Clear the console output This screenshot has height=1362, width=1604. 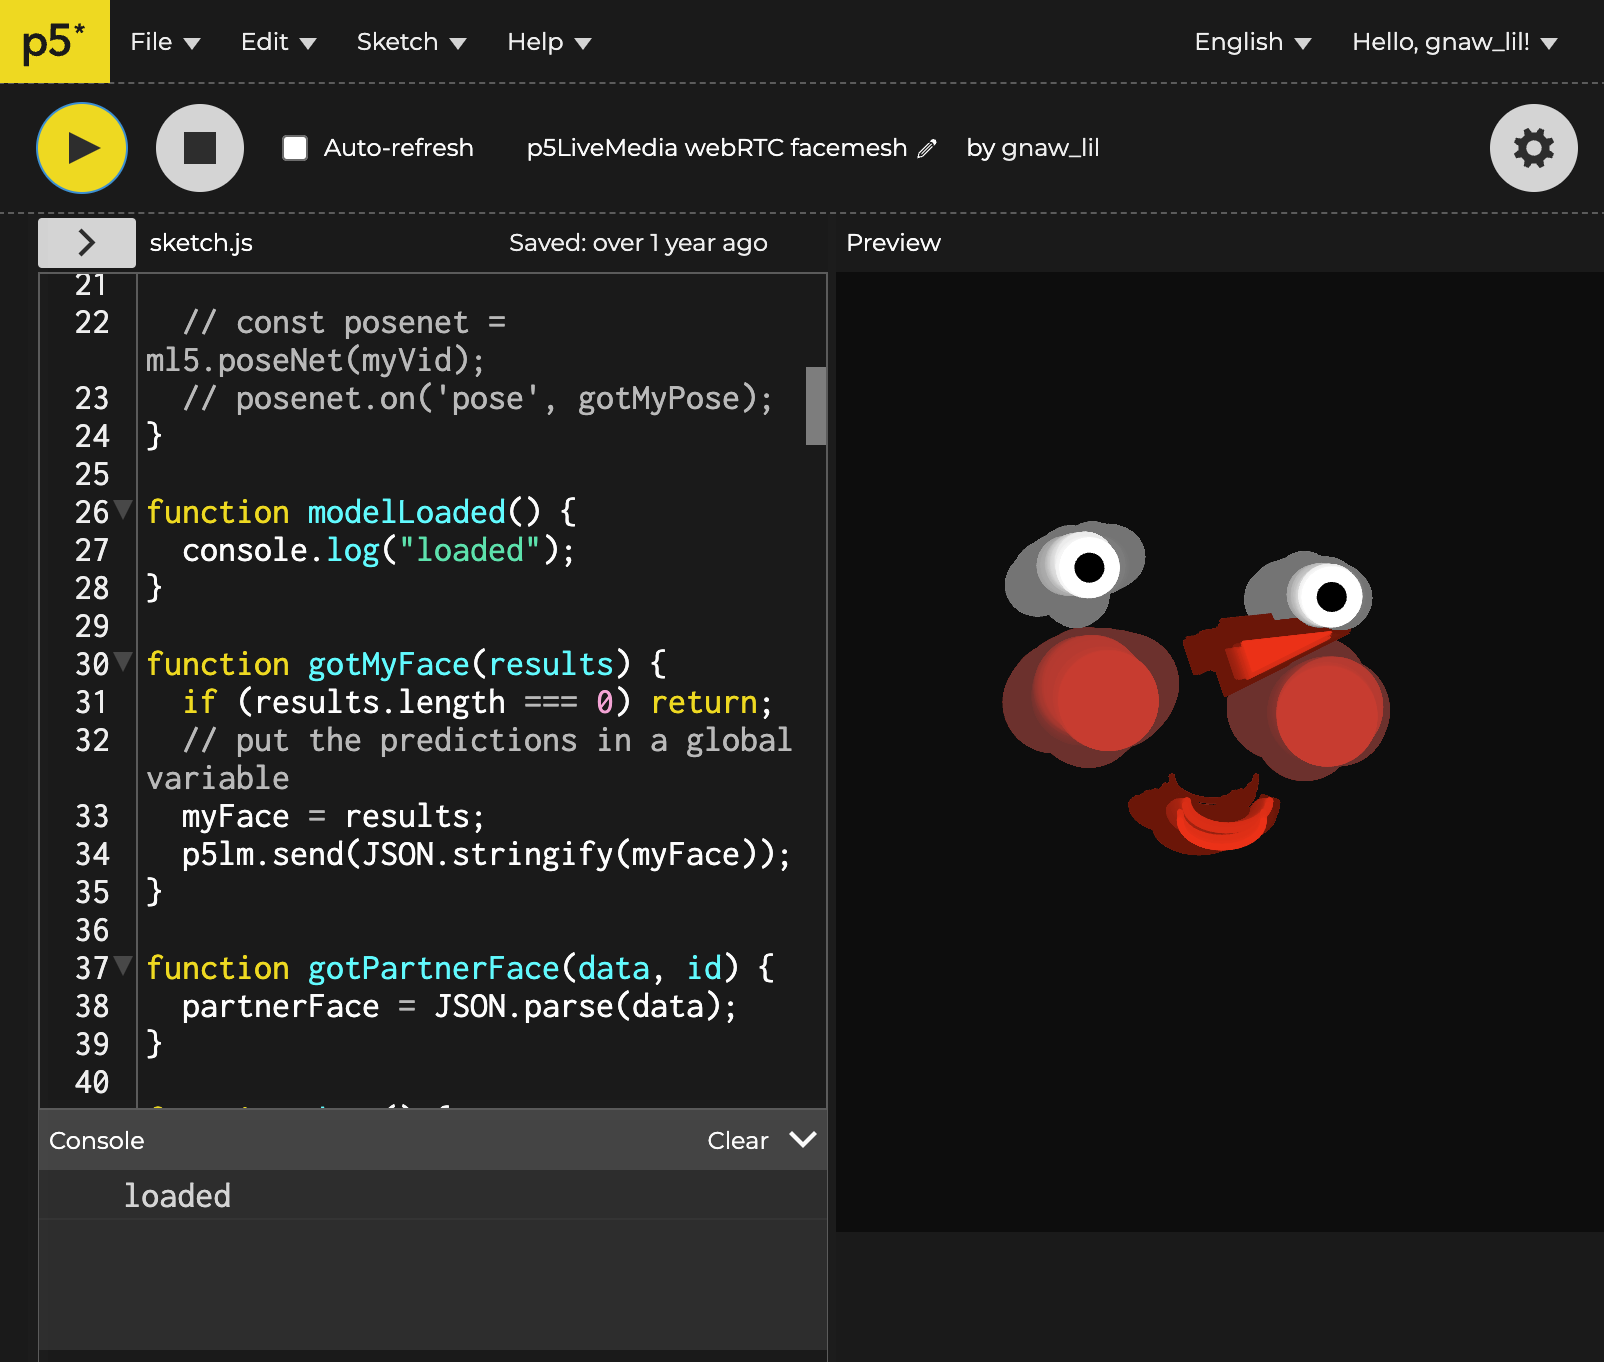737,1140
